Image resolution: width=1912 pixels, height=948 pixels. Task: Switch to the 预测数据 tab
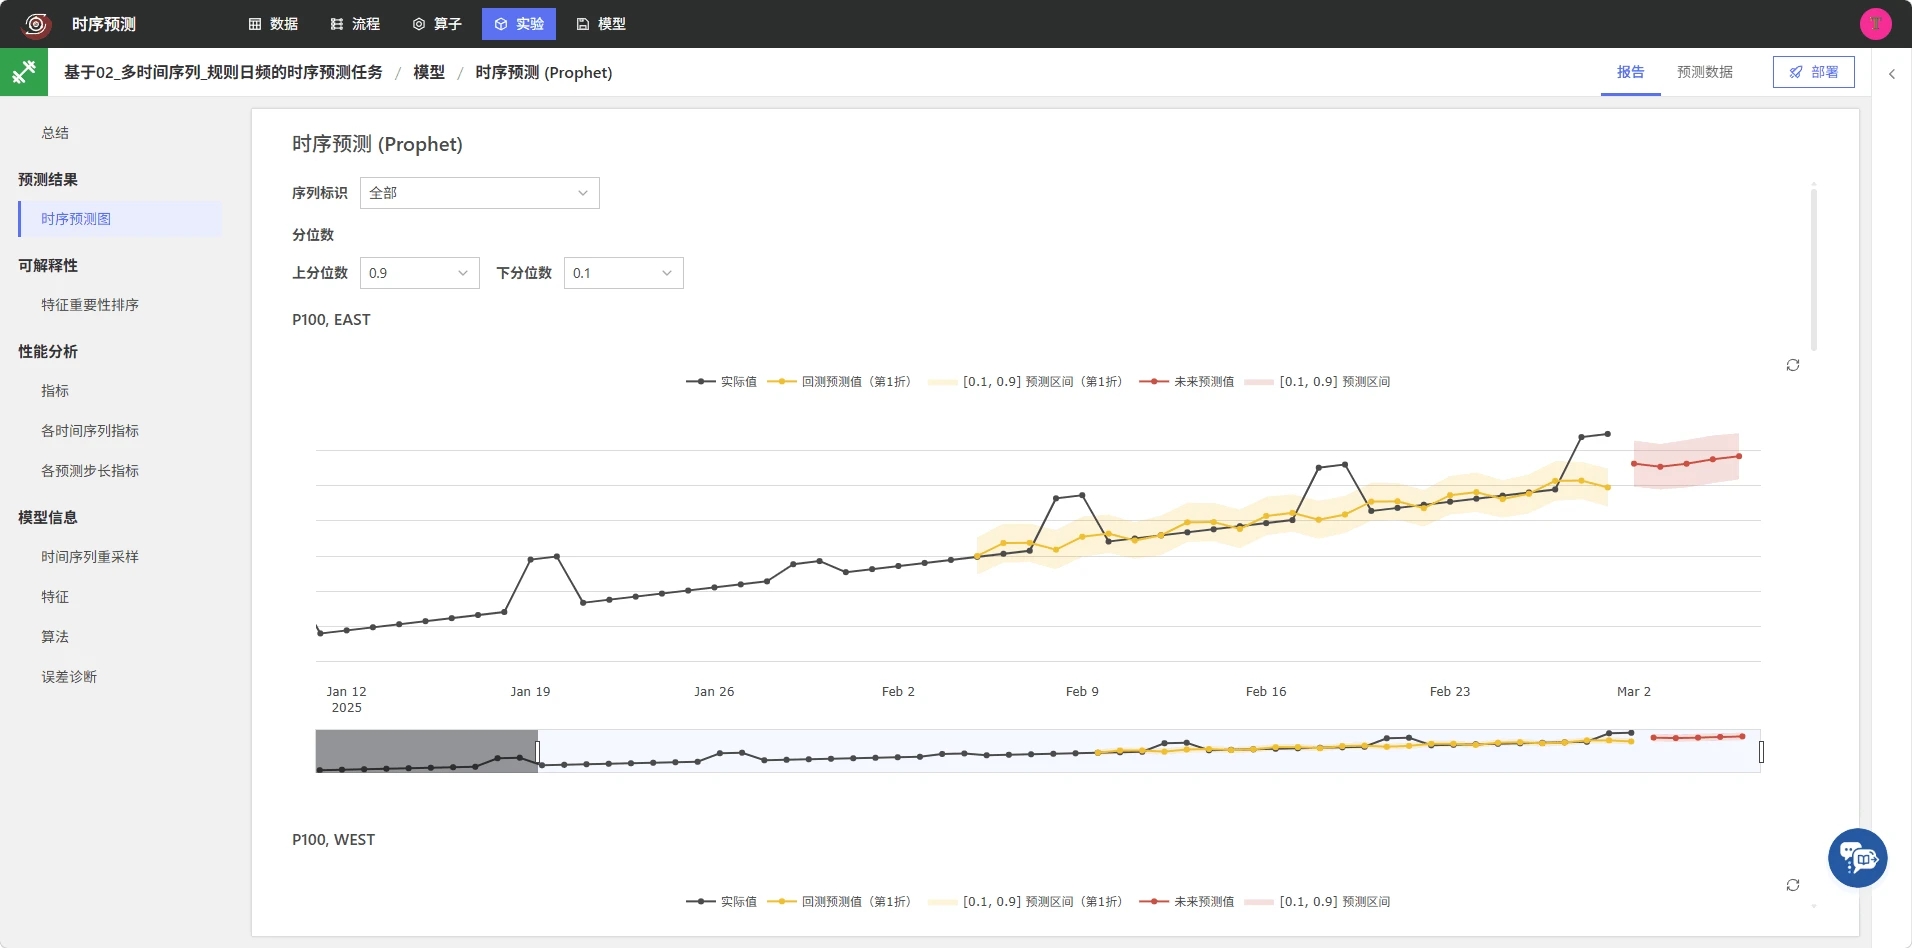tap(1704, 72)
